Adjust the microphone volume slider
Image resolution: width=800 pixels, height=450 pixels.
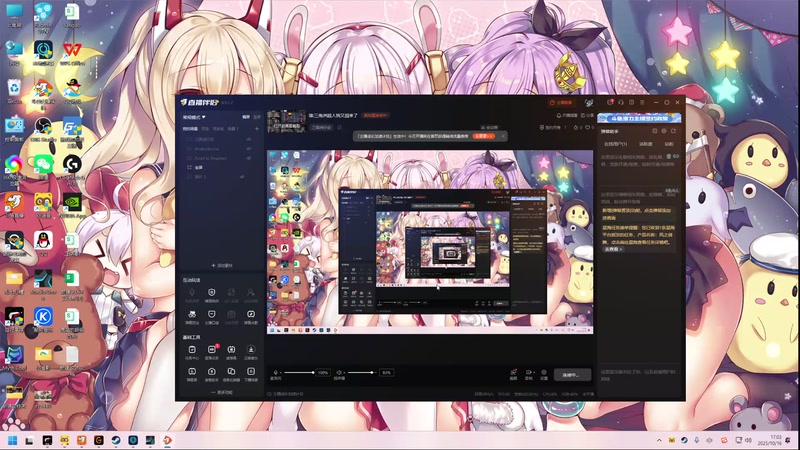(299, 372)
